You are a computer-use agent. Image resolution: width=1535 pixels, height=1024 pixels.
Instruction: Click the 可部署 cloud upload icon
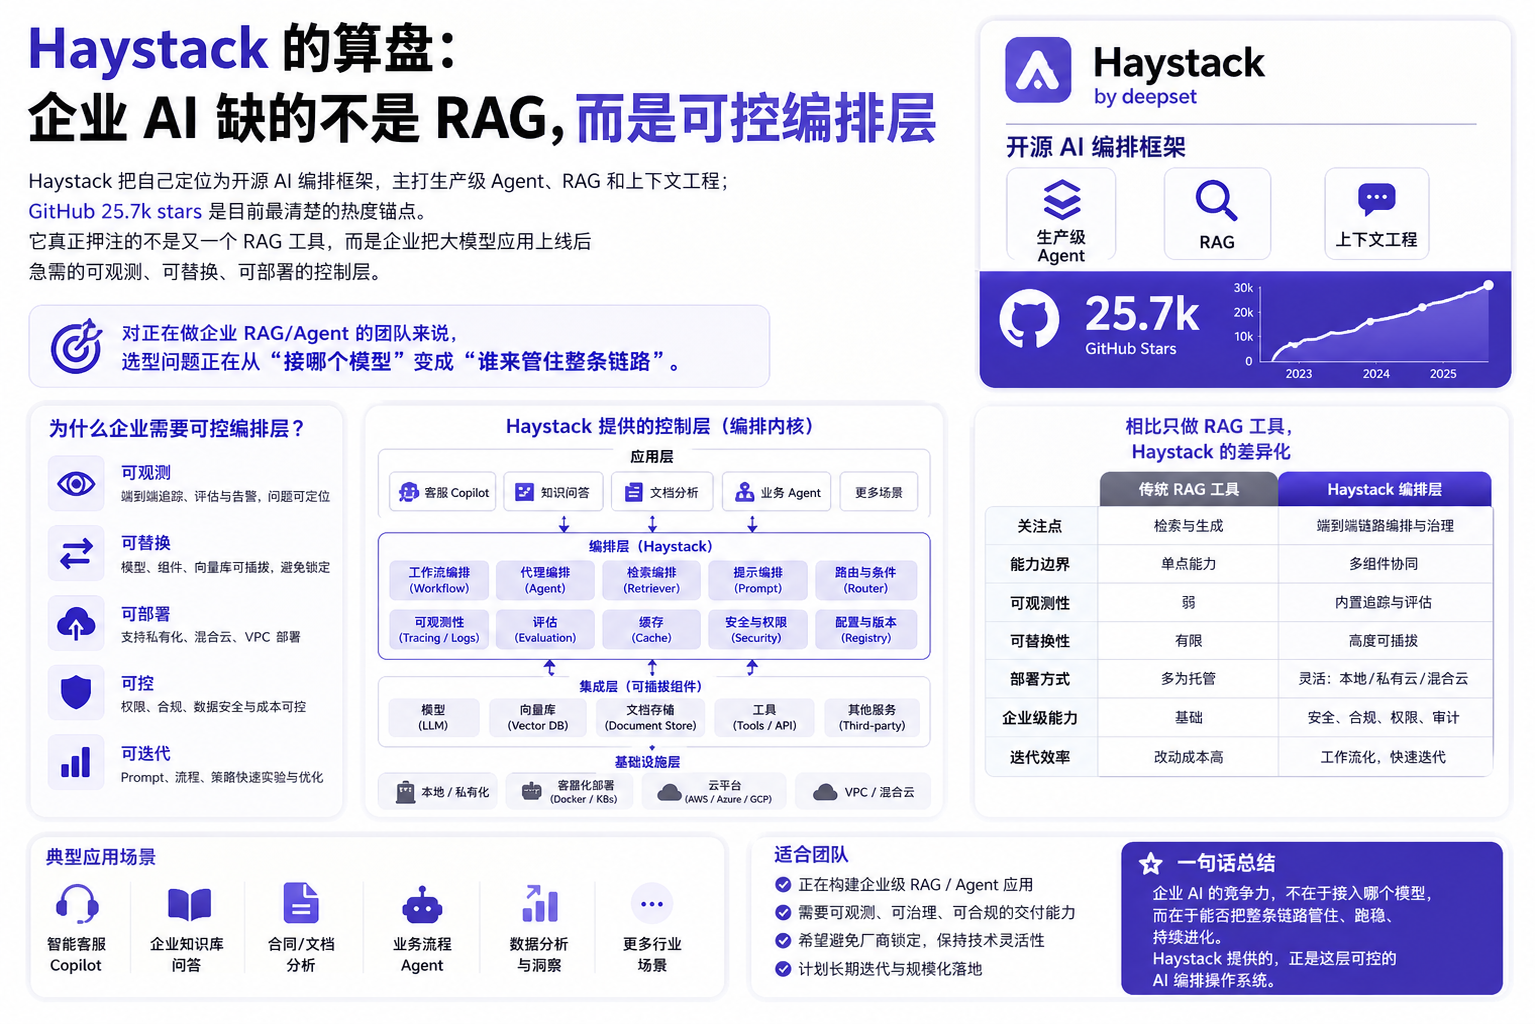76,623
